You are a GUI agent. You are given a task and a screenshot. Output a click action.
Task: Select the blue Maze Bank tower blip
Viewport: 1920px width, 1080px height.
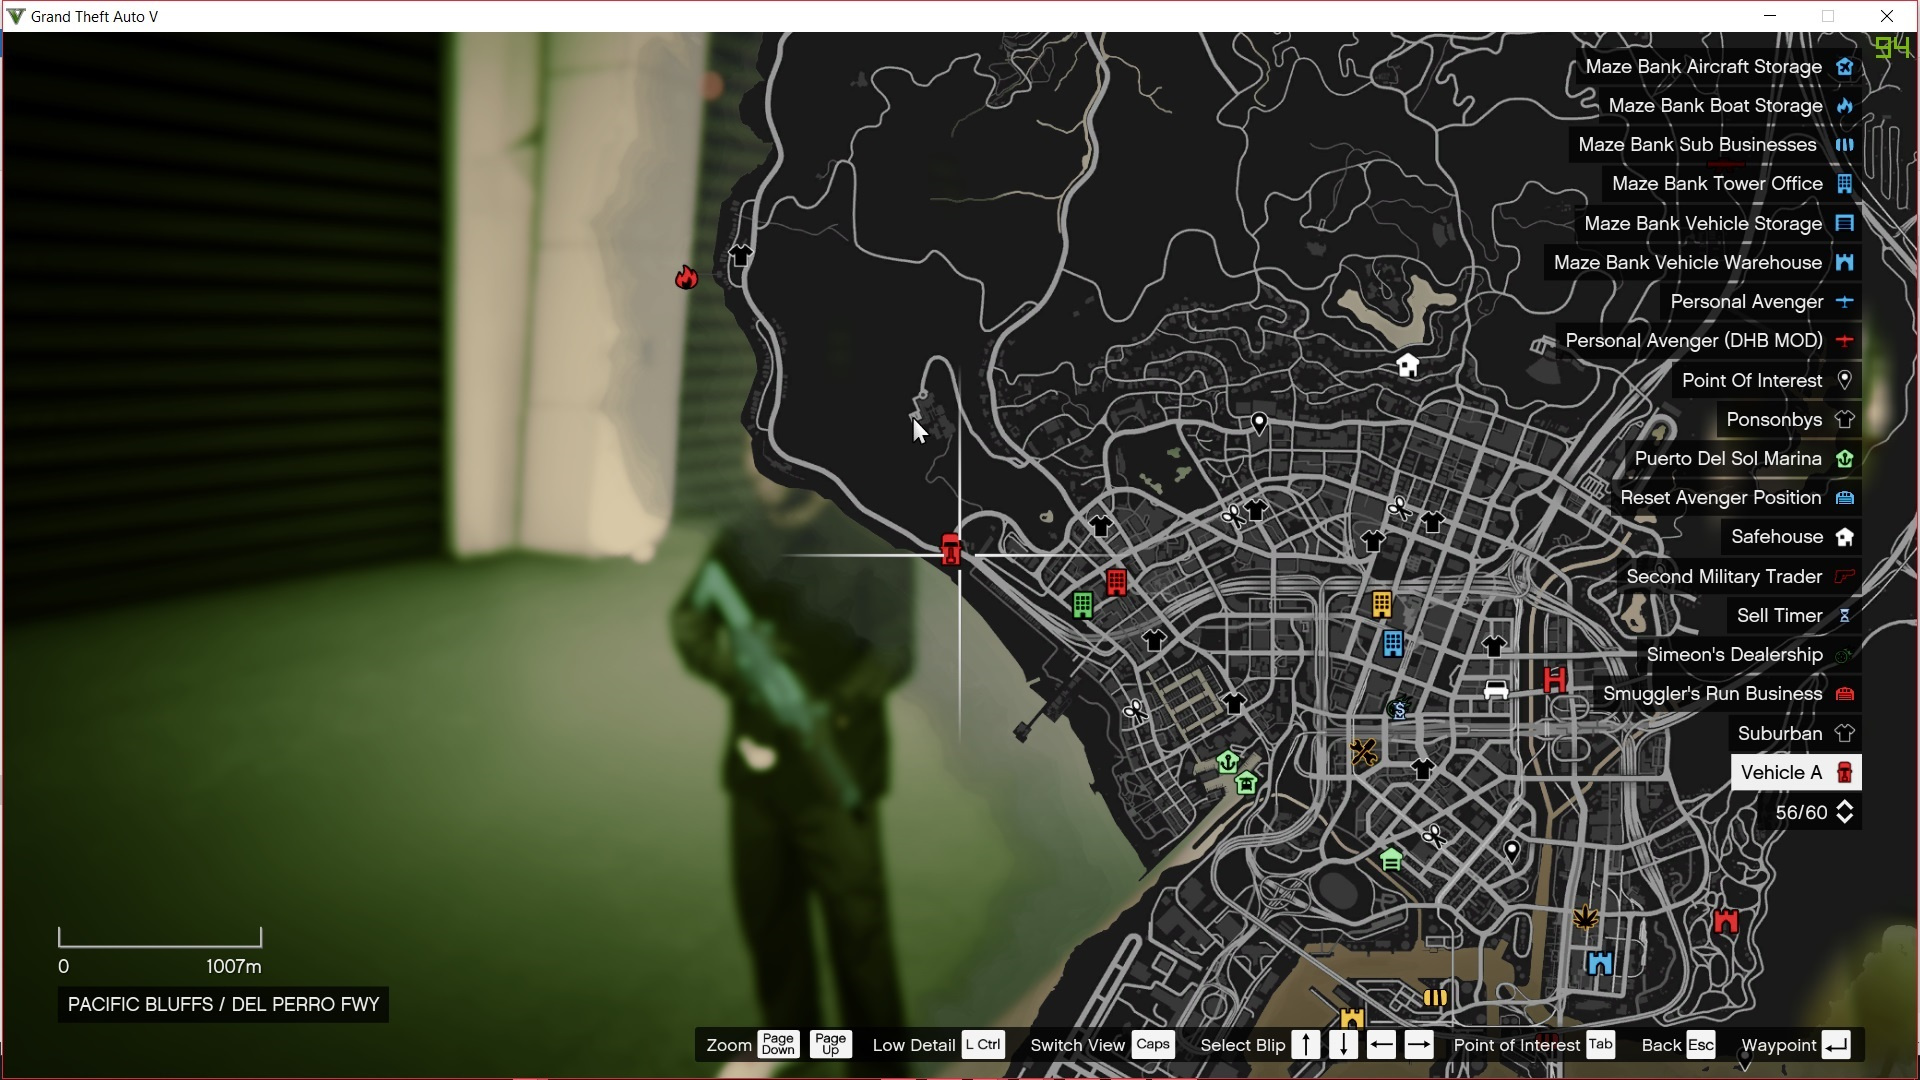tap(1393, 643)
